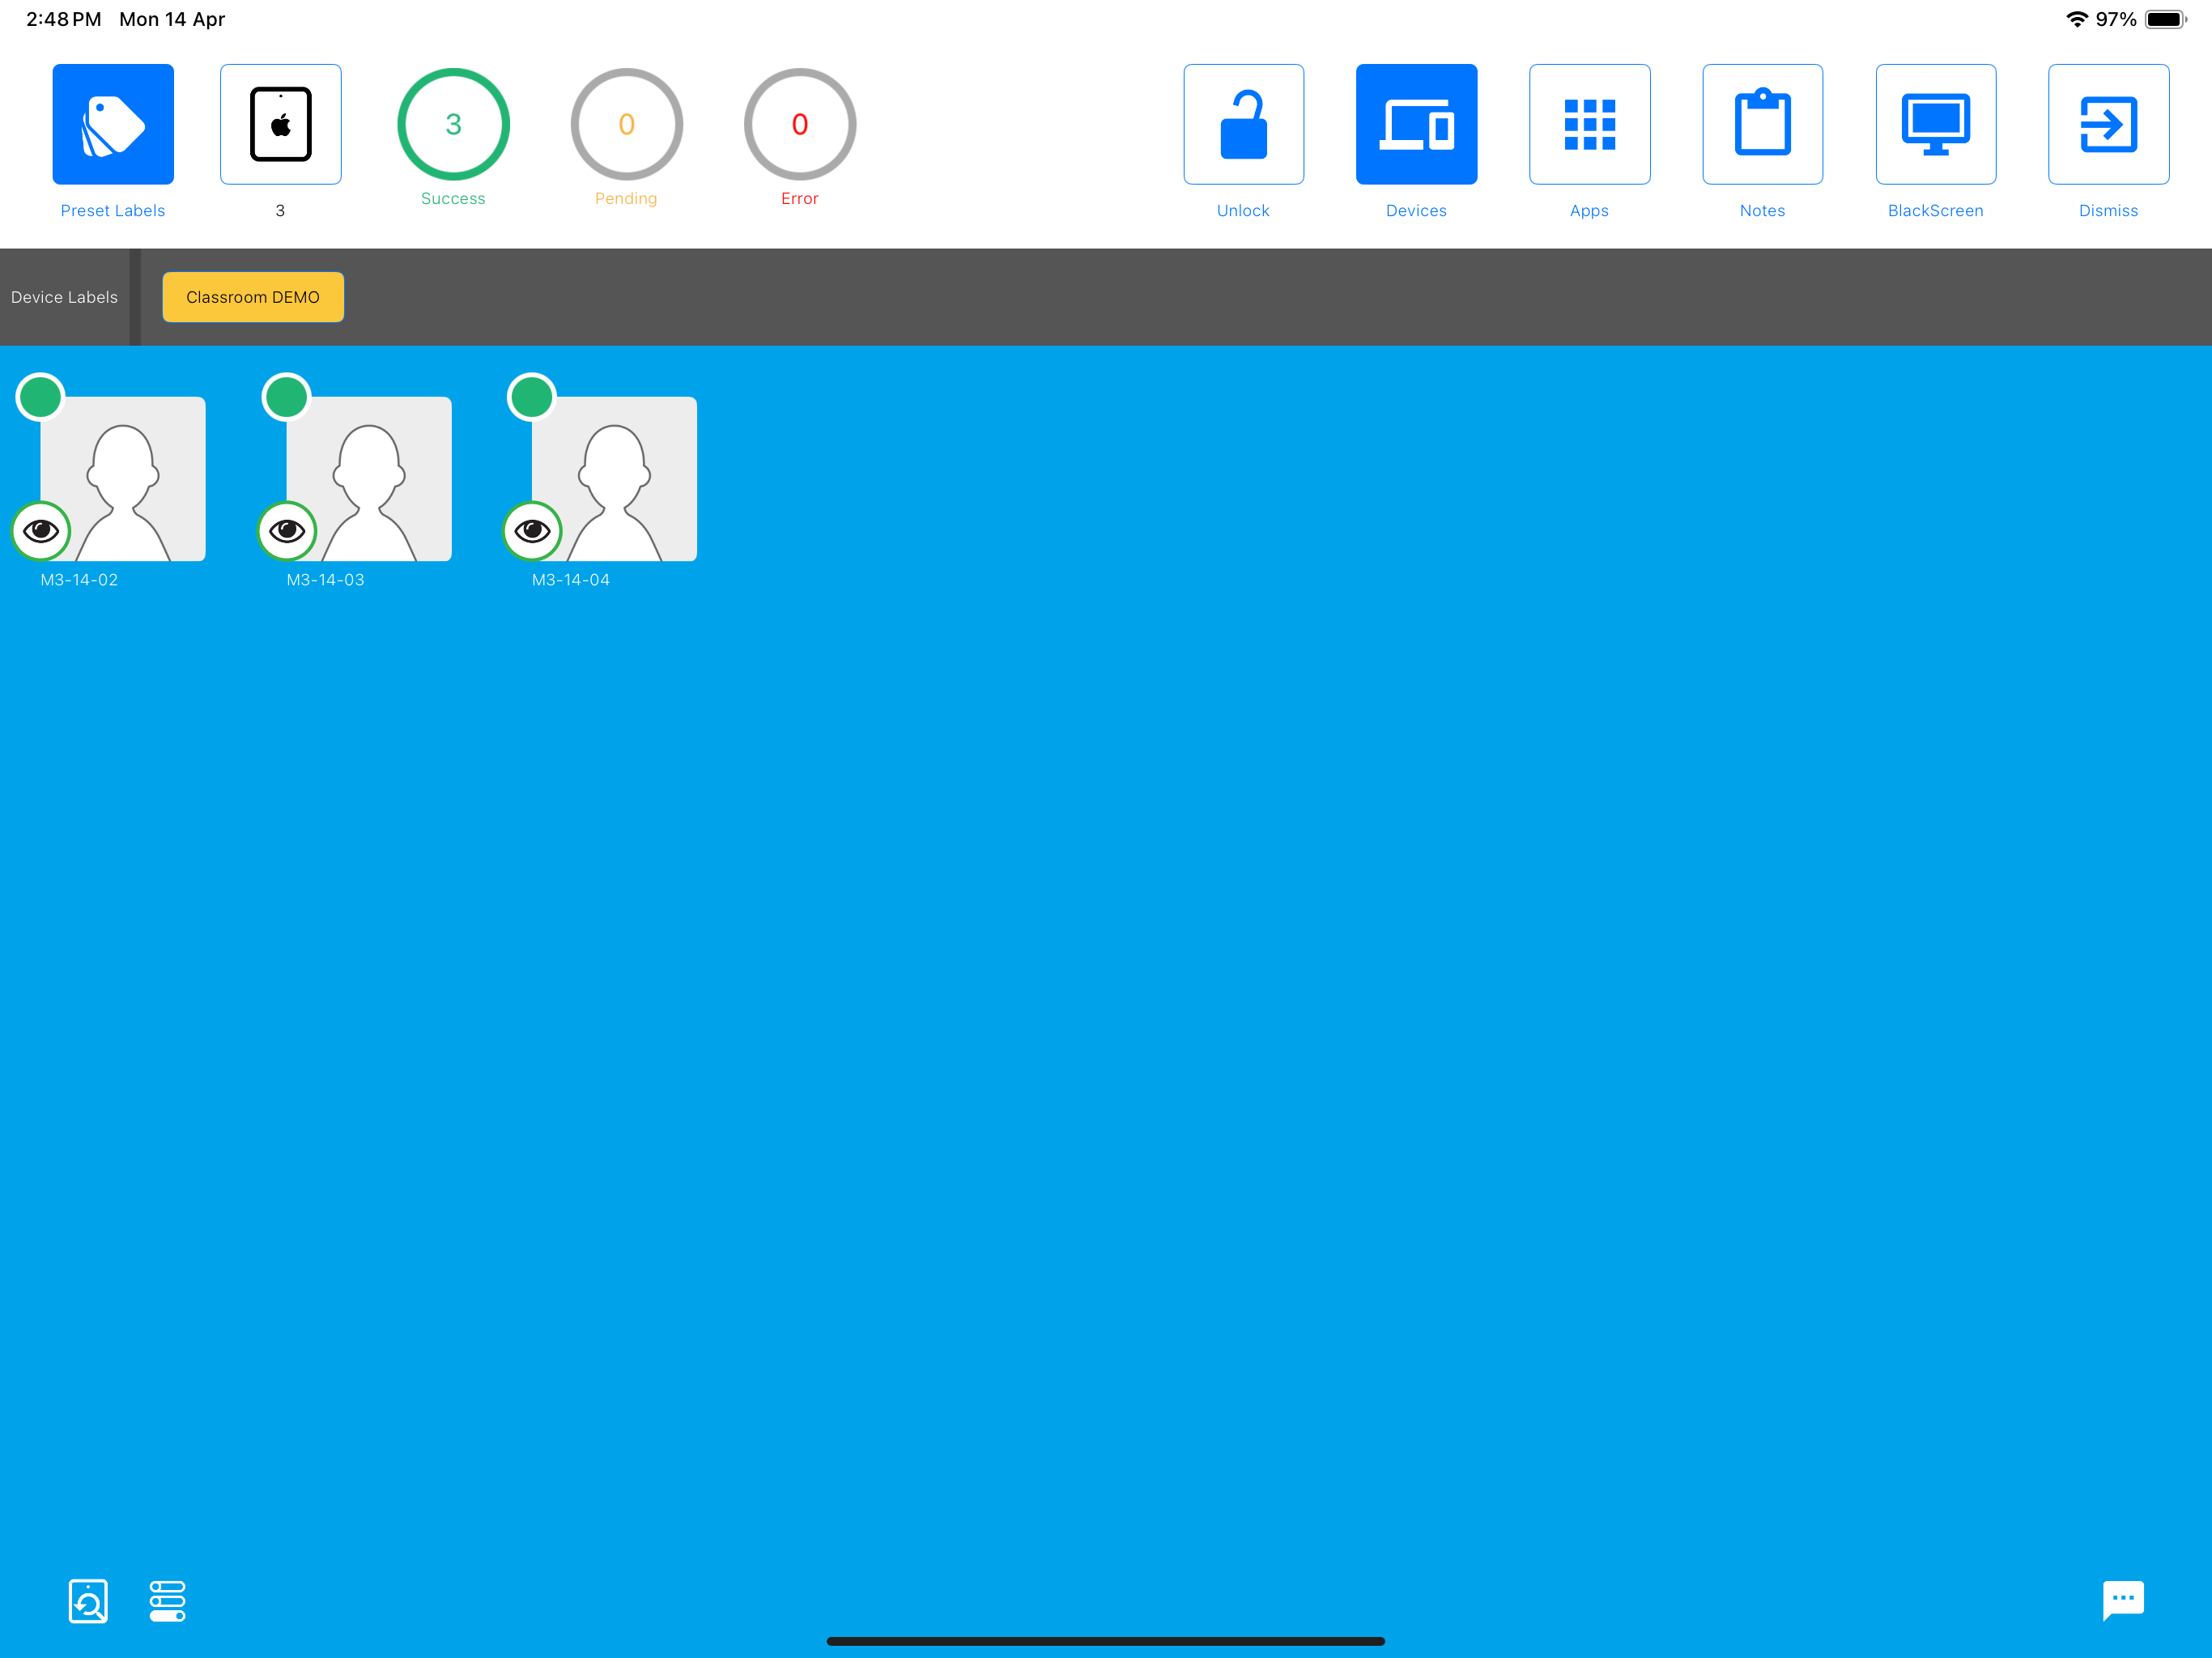This screenshot has width=2212, height=1658.
Task: Select the M3-14-02 student thumbnail
Action: point(123,478)
